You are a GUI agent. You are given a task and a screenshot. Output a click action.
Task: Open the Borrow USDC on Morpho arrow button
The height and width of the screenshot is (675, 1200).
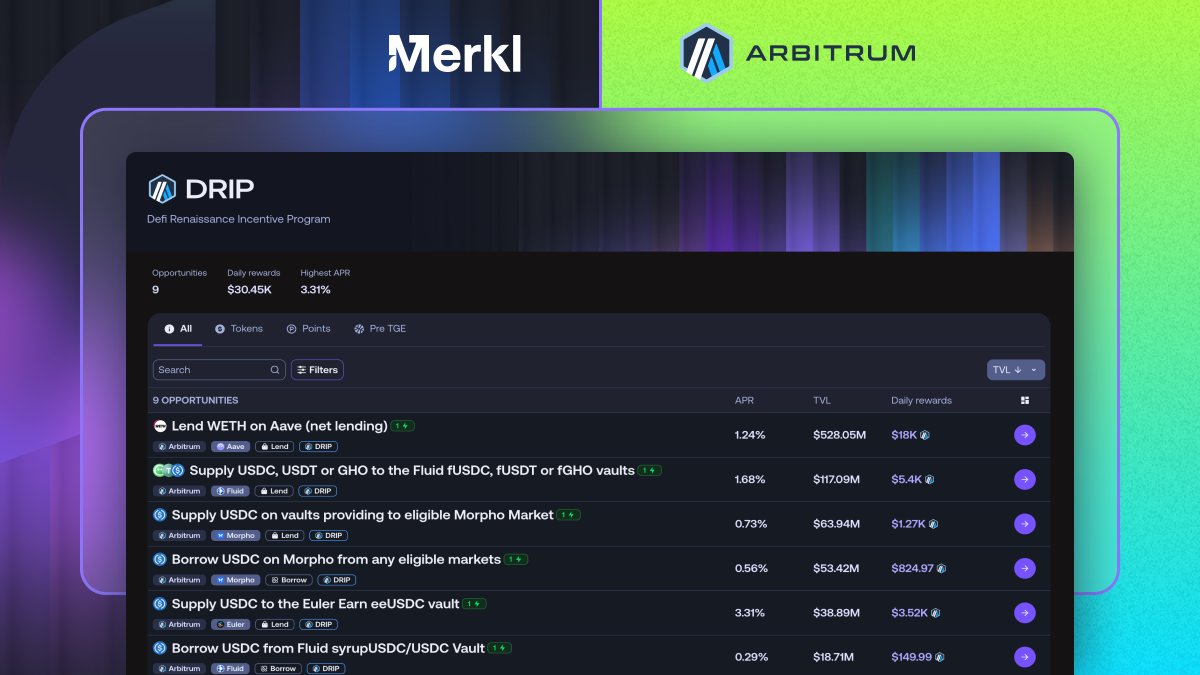point(1025,568)
